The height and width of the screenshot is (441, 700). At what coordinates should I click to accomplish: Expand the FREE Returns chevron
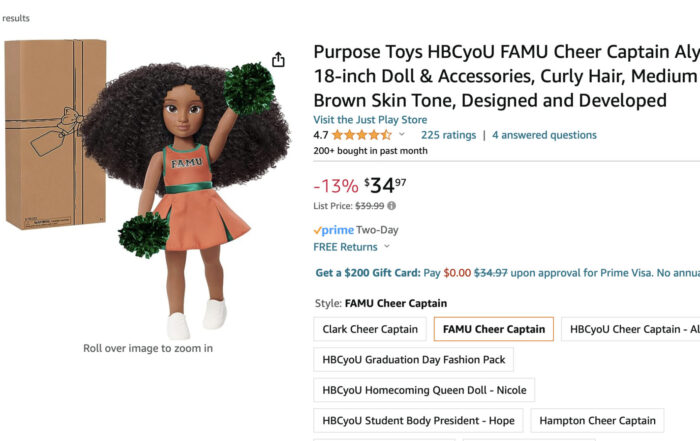tap(387, 247)
